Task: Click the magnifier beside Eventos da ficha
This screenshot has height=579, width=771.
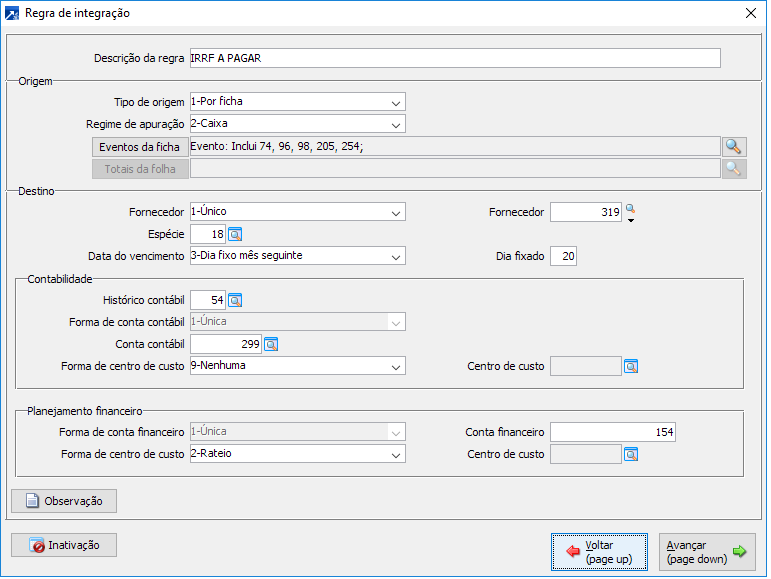Action: [735, 146]
